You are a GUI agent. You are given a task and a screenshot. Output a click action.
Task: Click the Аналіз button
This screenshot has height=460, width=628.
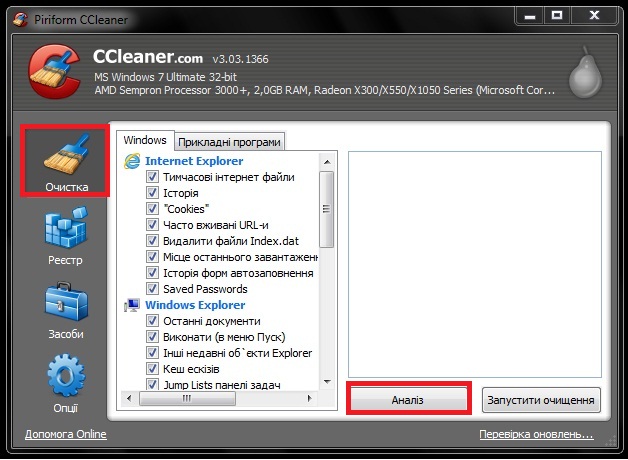tap(408, 400)
